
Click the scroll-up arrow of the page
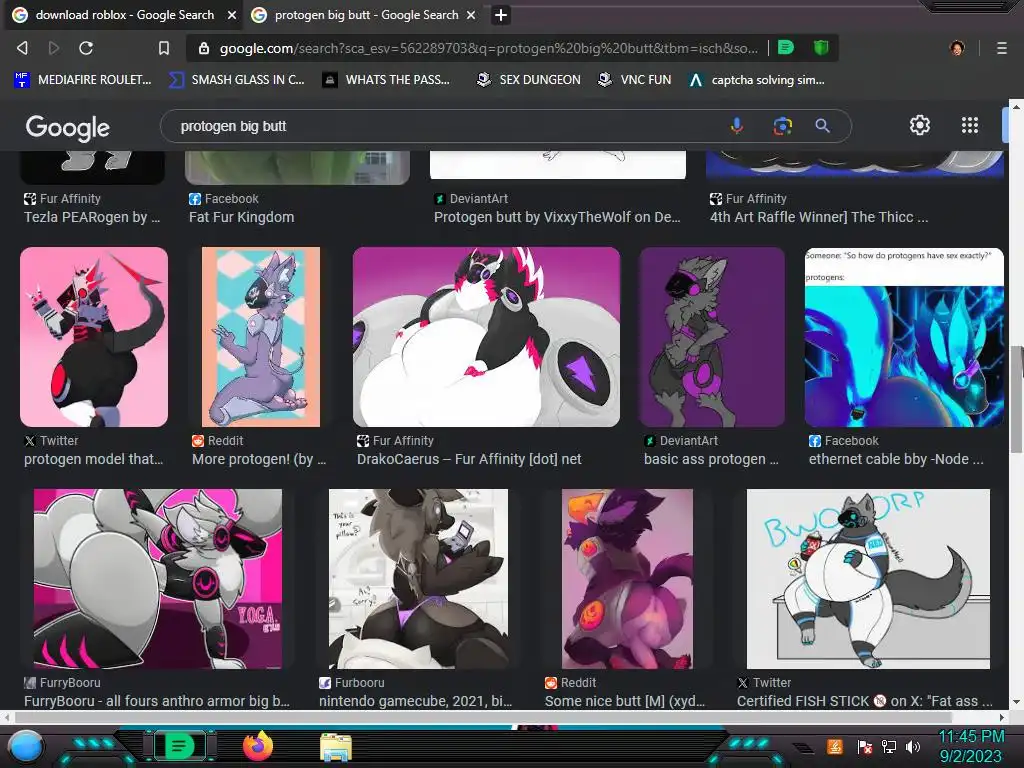click(x=1016, y=105)
